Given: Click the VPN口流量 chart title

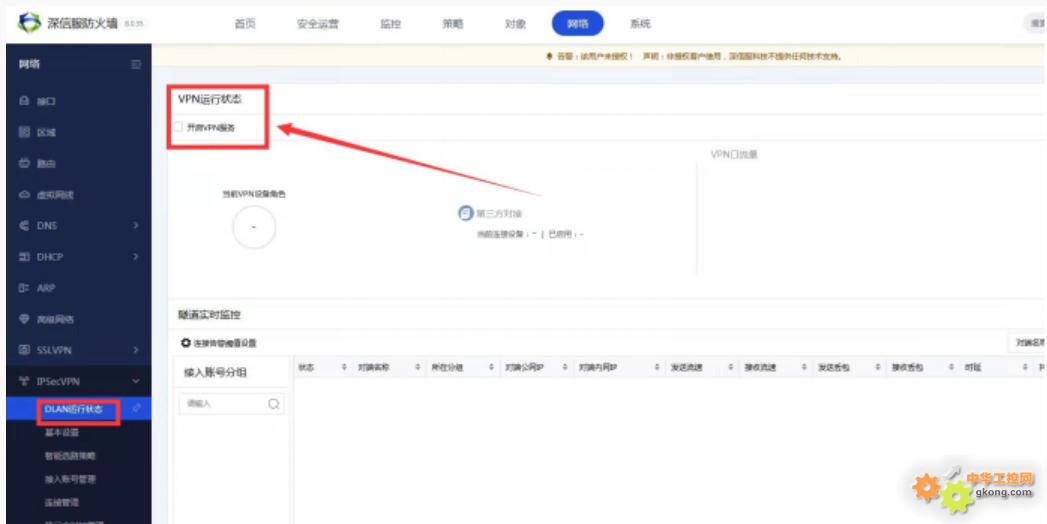Looking at the screenshot, I should click(735, 154).
